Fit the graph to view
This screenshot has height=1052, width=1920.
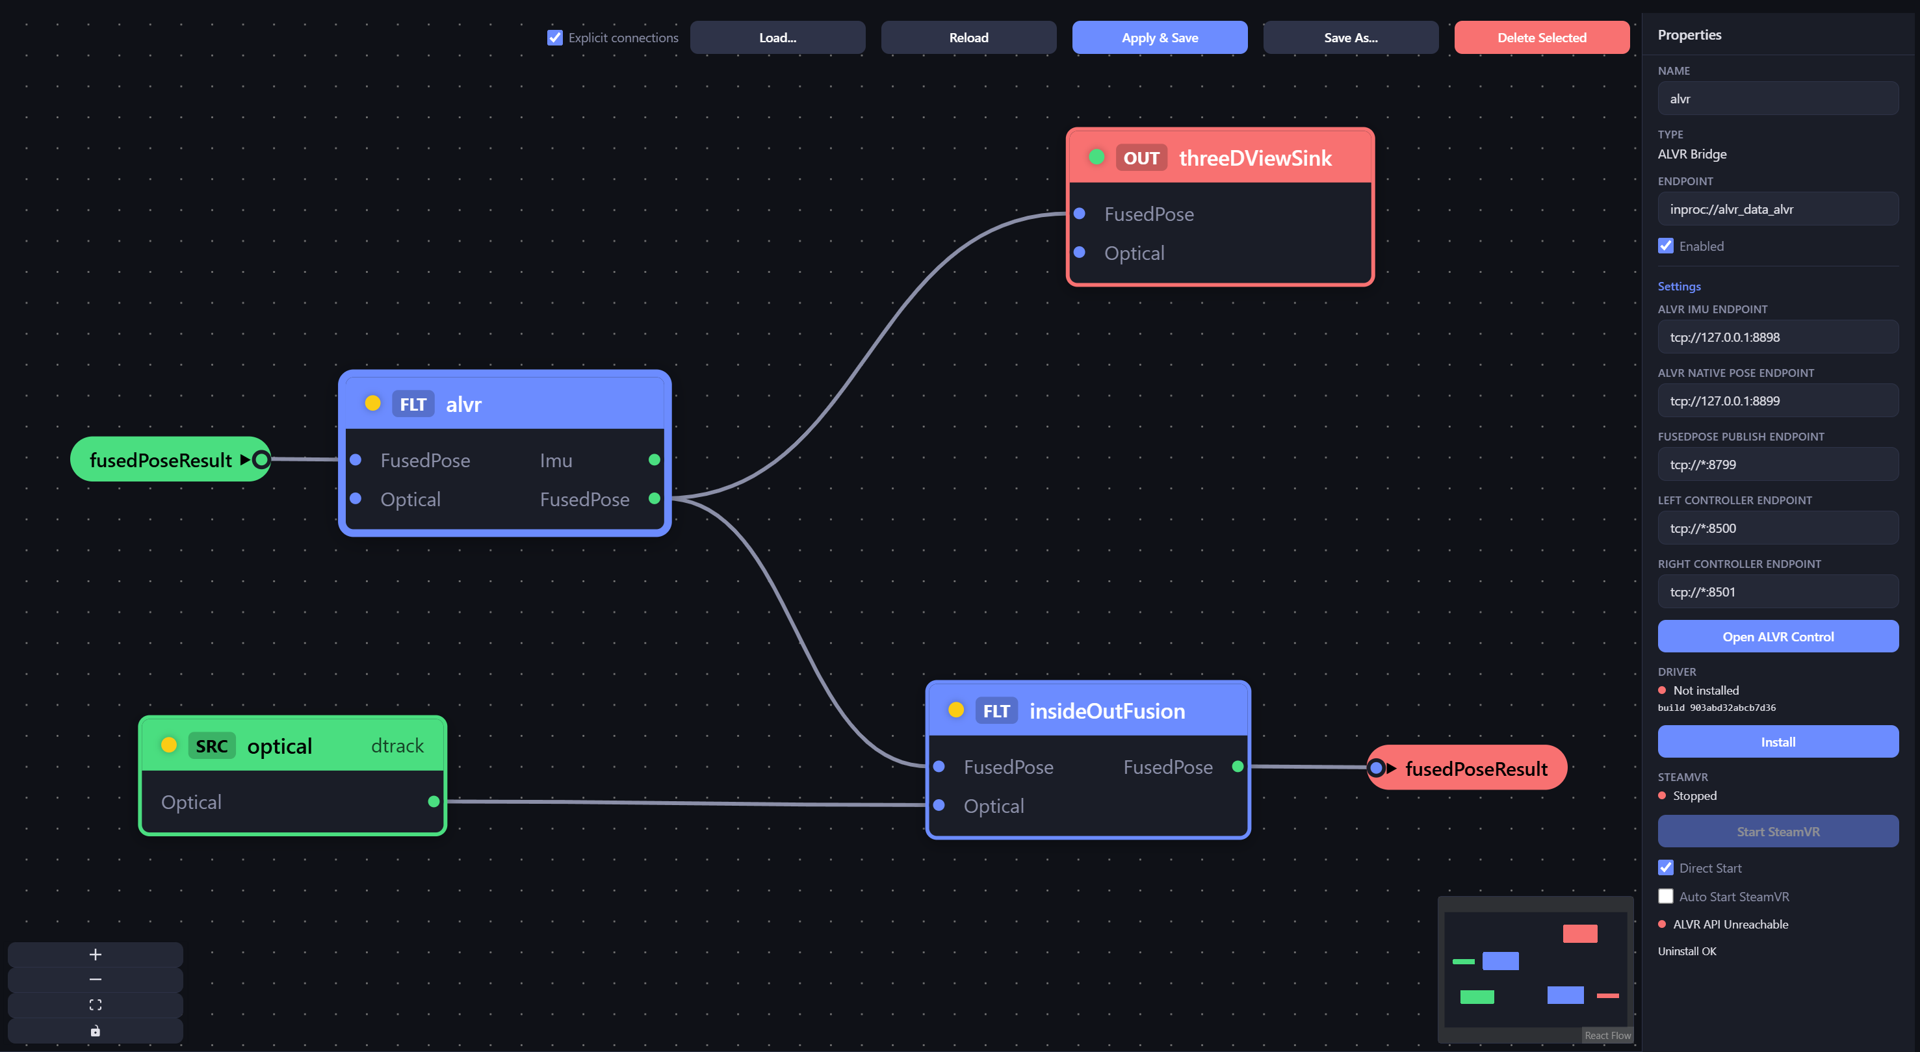point(95,1005)
